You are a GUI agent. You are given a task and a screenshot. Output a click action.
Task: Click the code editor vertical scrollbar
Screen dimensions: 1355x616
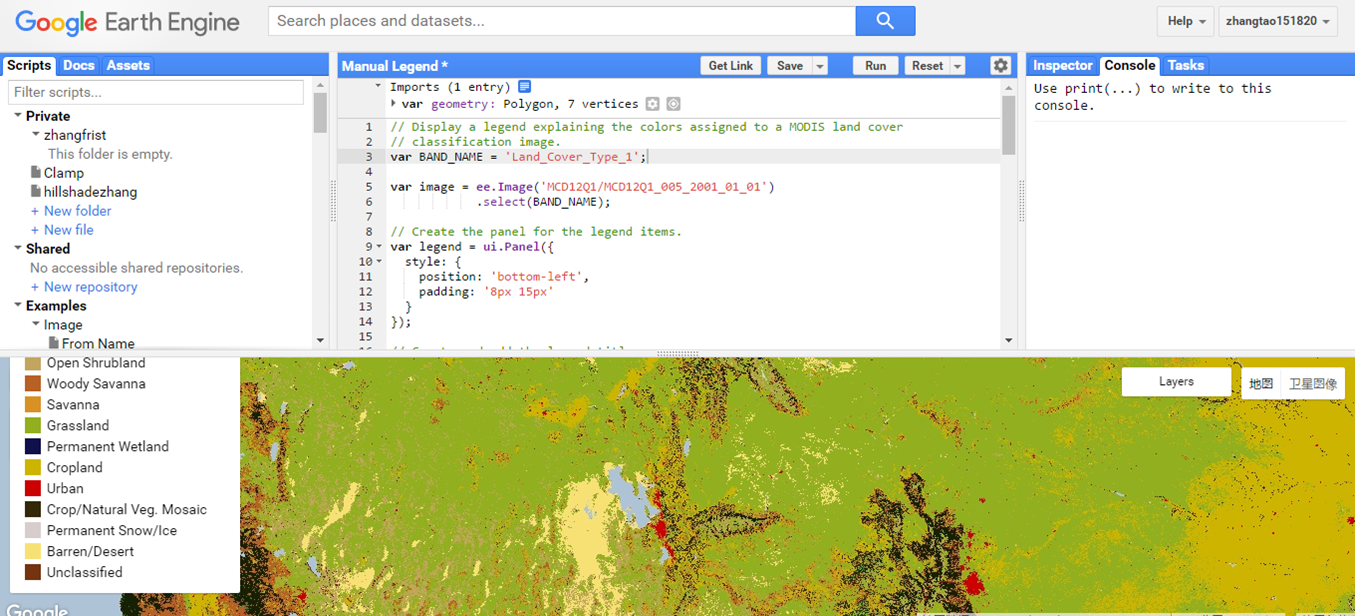pyautogui.click(x=1008, y=125)
